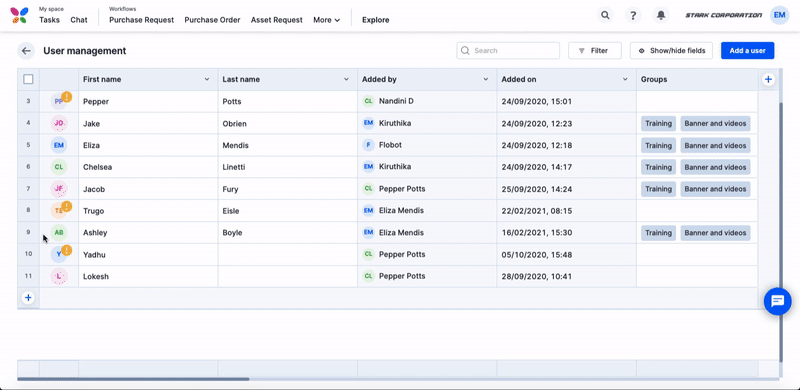
Task: Click the Filter button
Action: coord(595,51)
